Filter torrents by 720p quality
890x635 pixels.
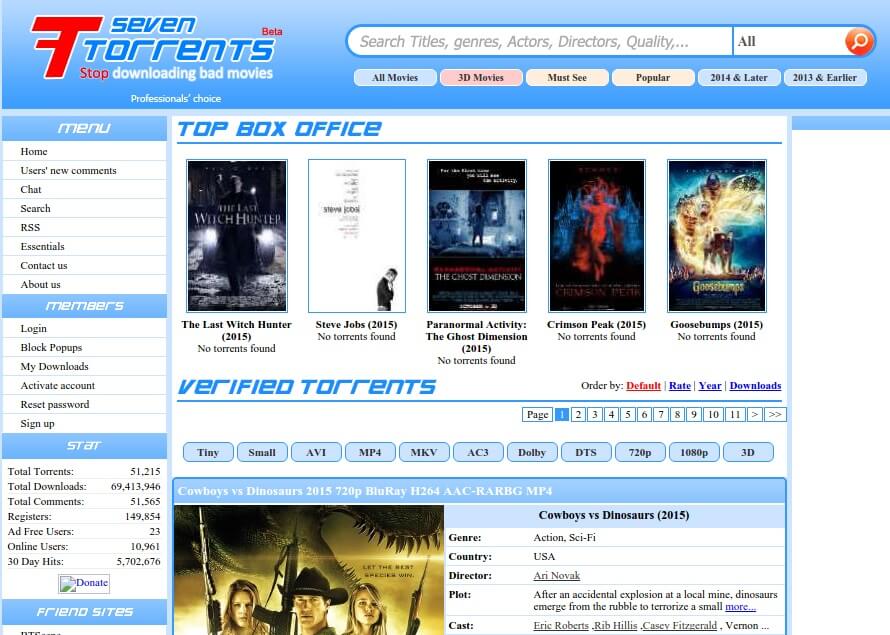click(x=640, y=452)
